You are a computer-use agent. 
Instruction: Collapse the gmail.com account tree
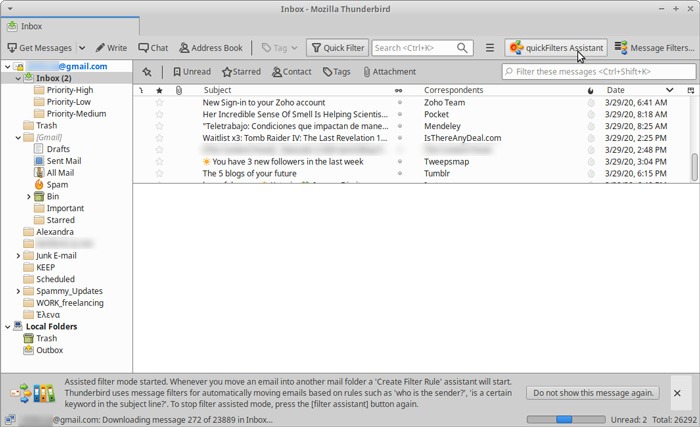(8, 67)
